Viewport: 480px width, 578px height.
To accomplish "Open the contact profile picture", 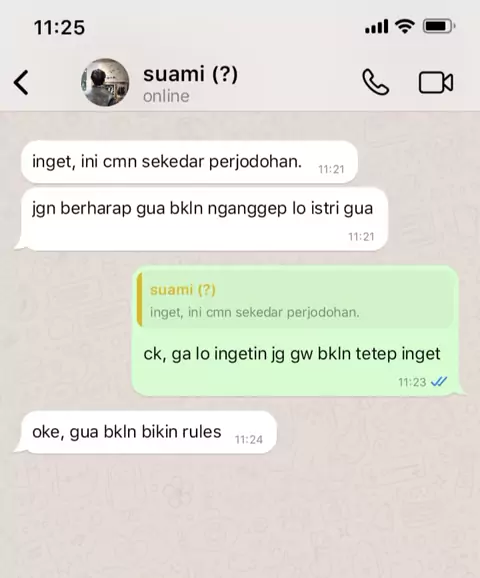I will click(x=105, y=82).
